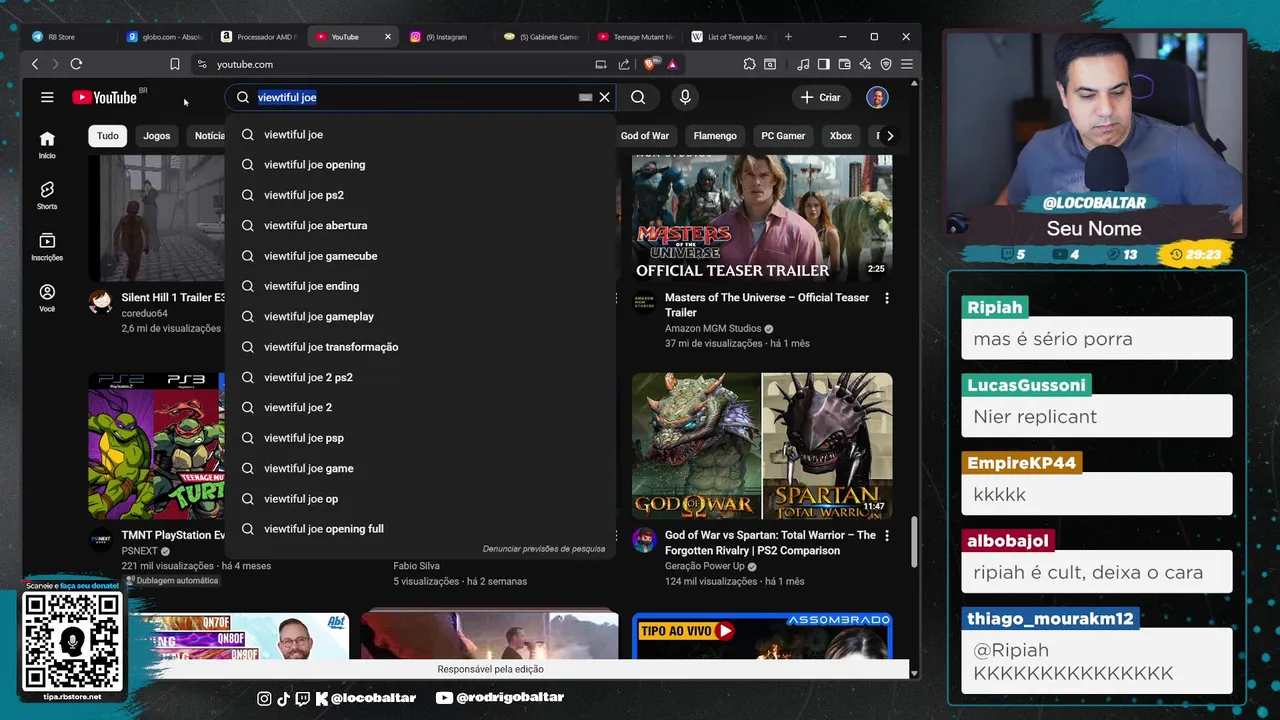This screenshot has width=1280, height=720.
Task: Go back in the browser
Action: point(35,64)
